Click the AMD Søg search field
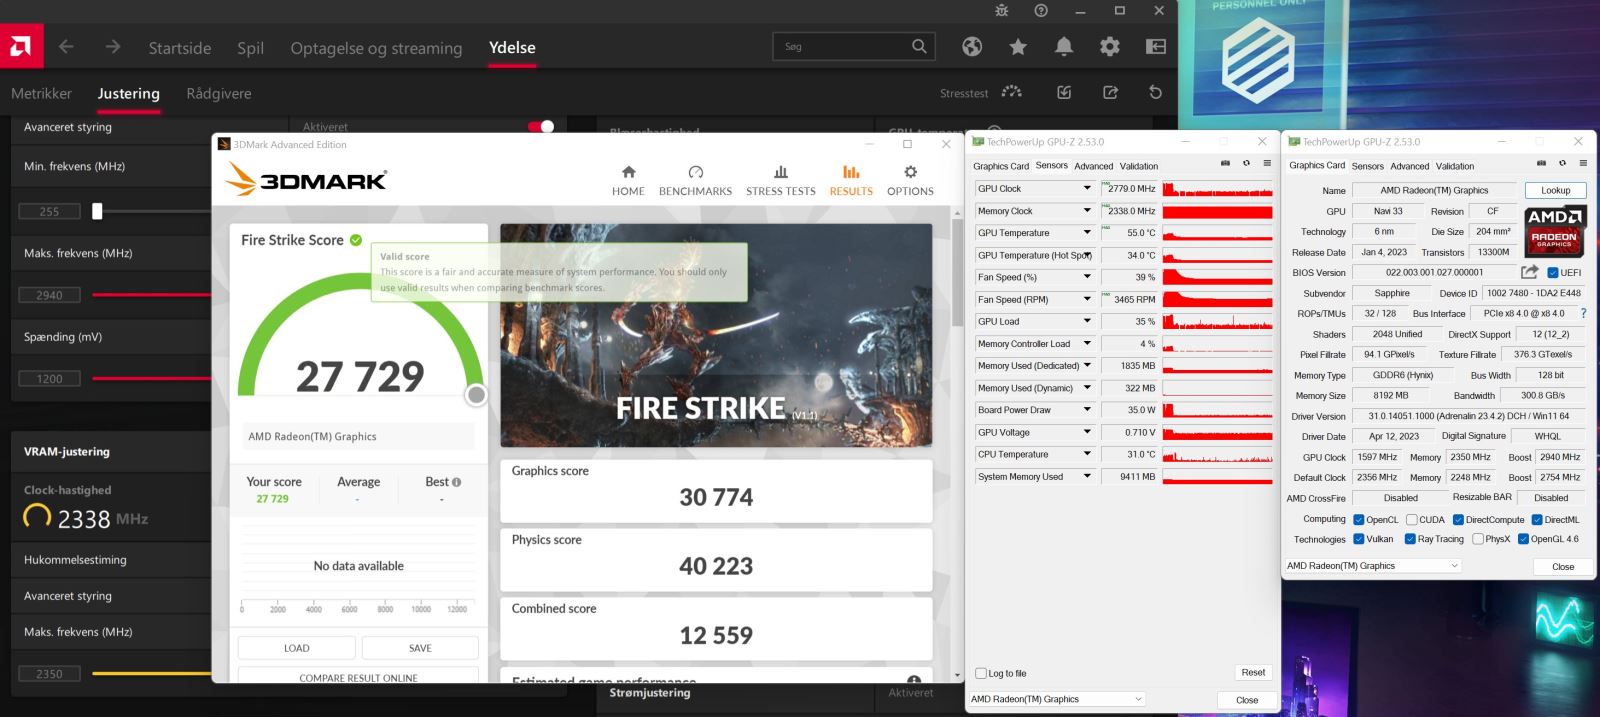The height and width of the screenshot is (717, 1600). point(854,46)
